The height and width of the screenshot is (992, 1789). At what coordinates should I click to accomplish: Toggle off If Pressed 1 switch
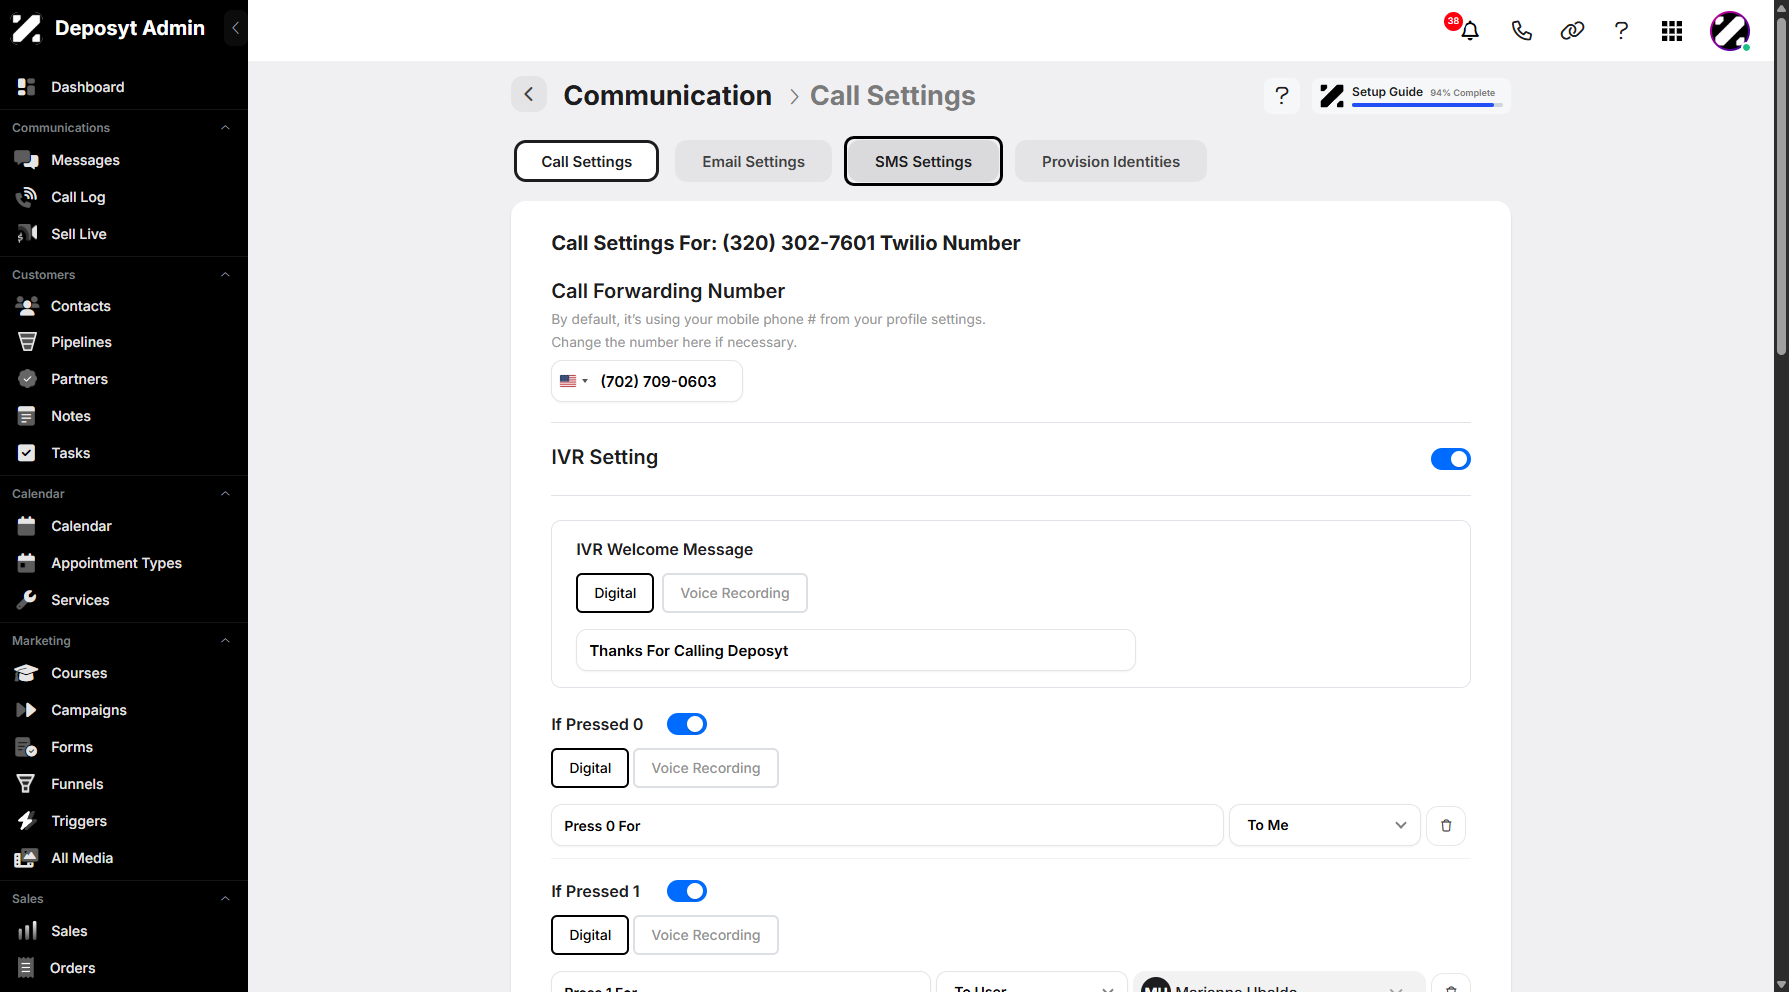click(687, 891)
